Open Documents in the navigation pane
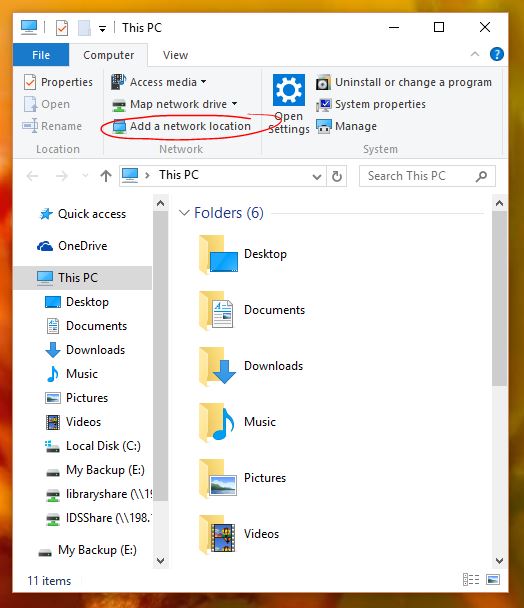Screen dimensions: 524x608 (x=86, y=326)
